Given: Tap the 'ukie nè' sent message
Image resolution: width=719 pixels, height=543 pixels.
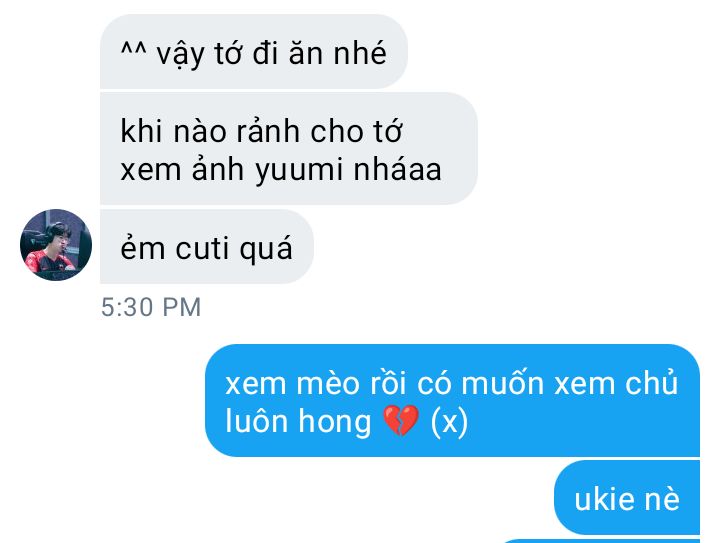Looking at the screenshot, I should click(x=627, y=498).
